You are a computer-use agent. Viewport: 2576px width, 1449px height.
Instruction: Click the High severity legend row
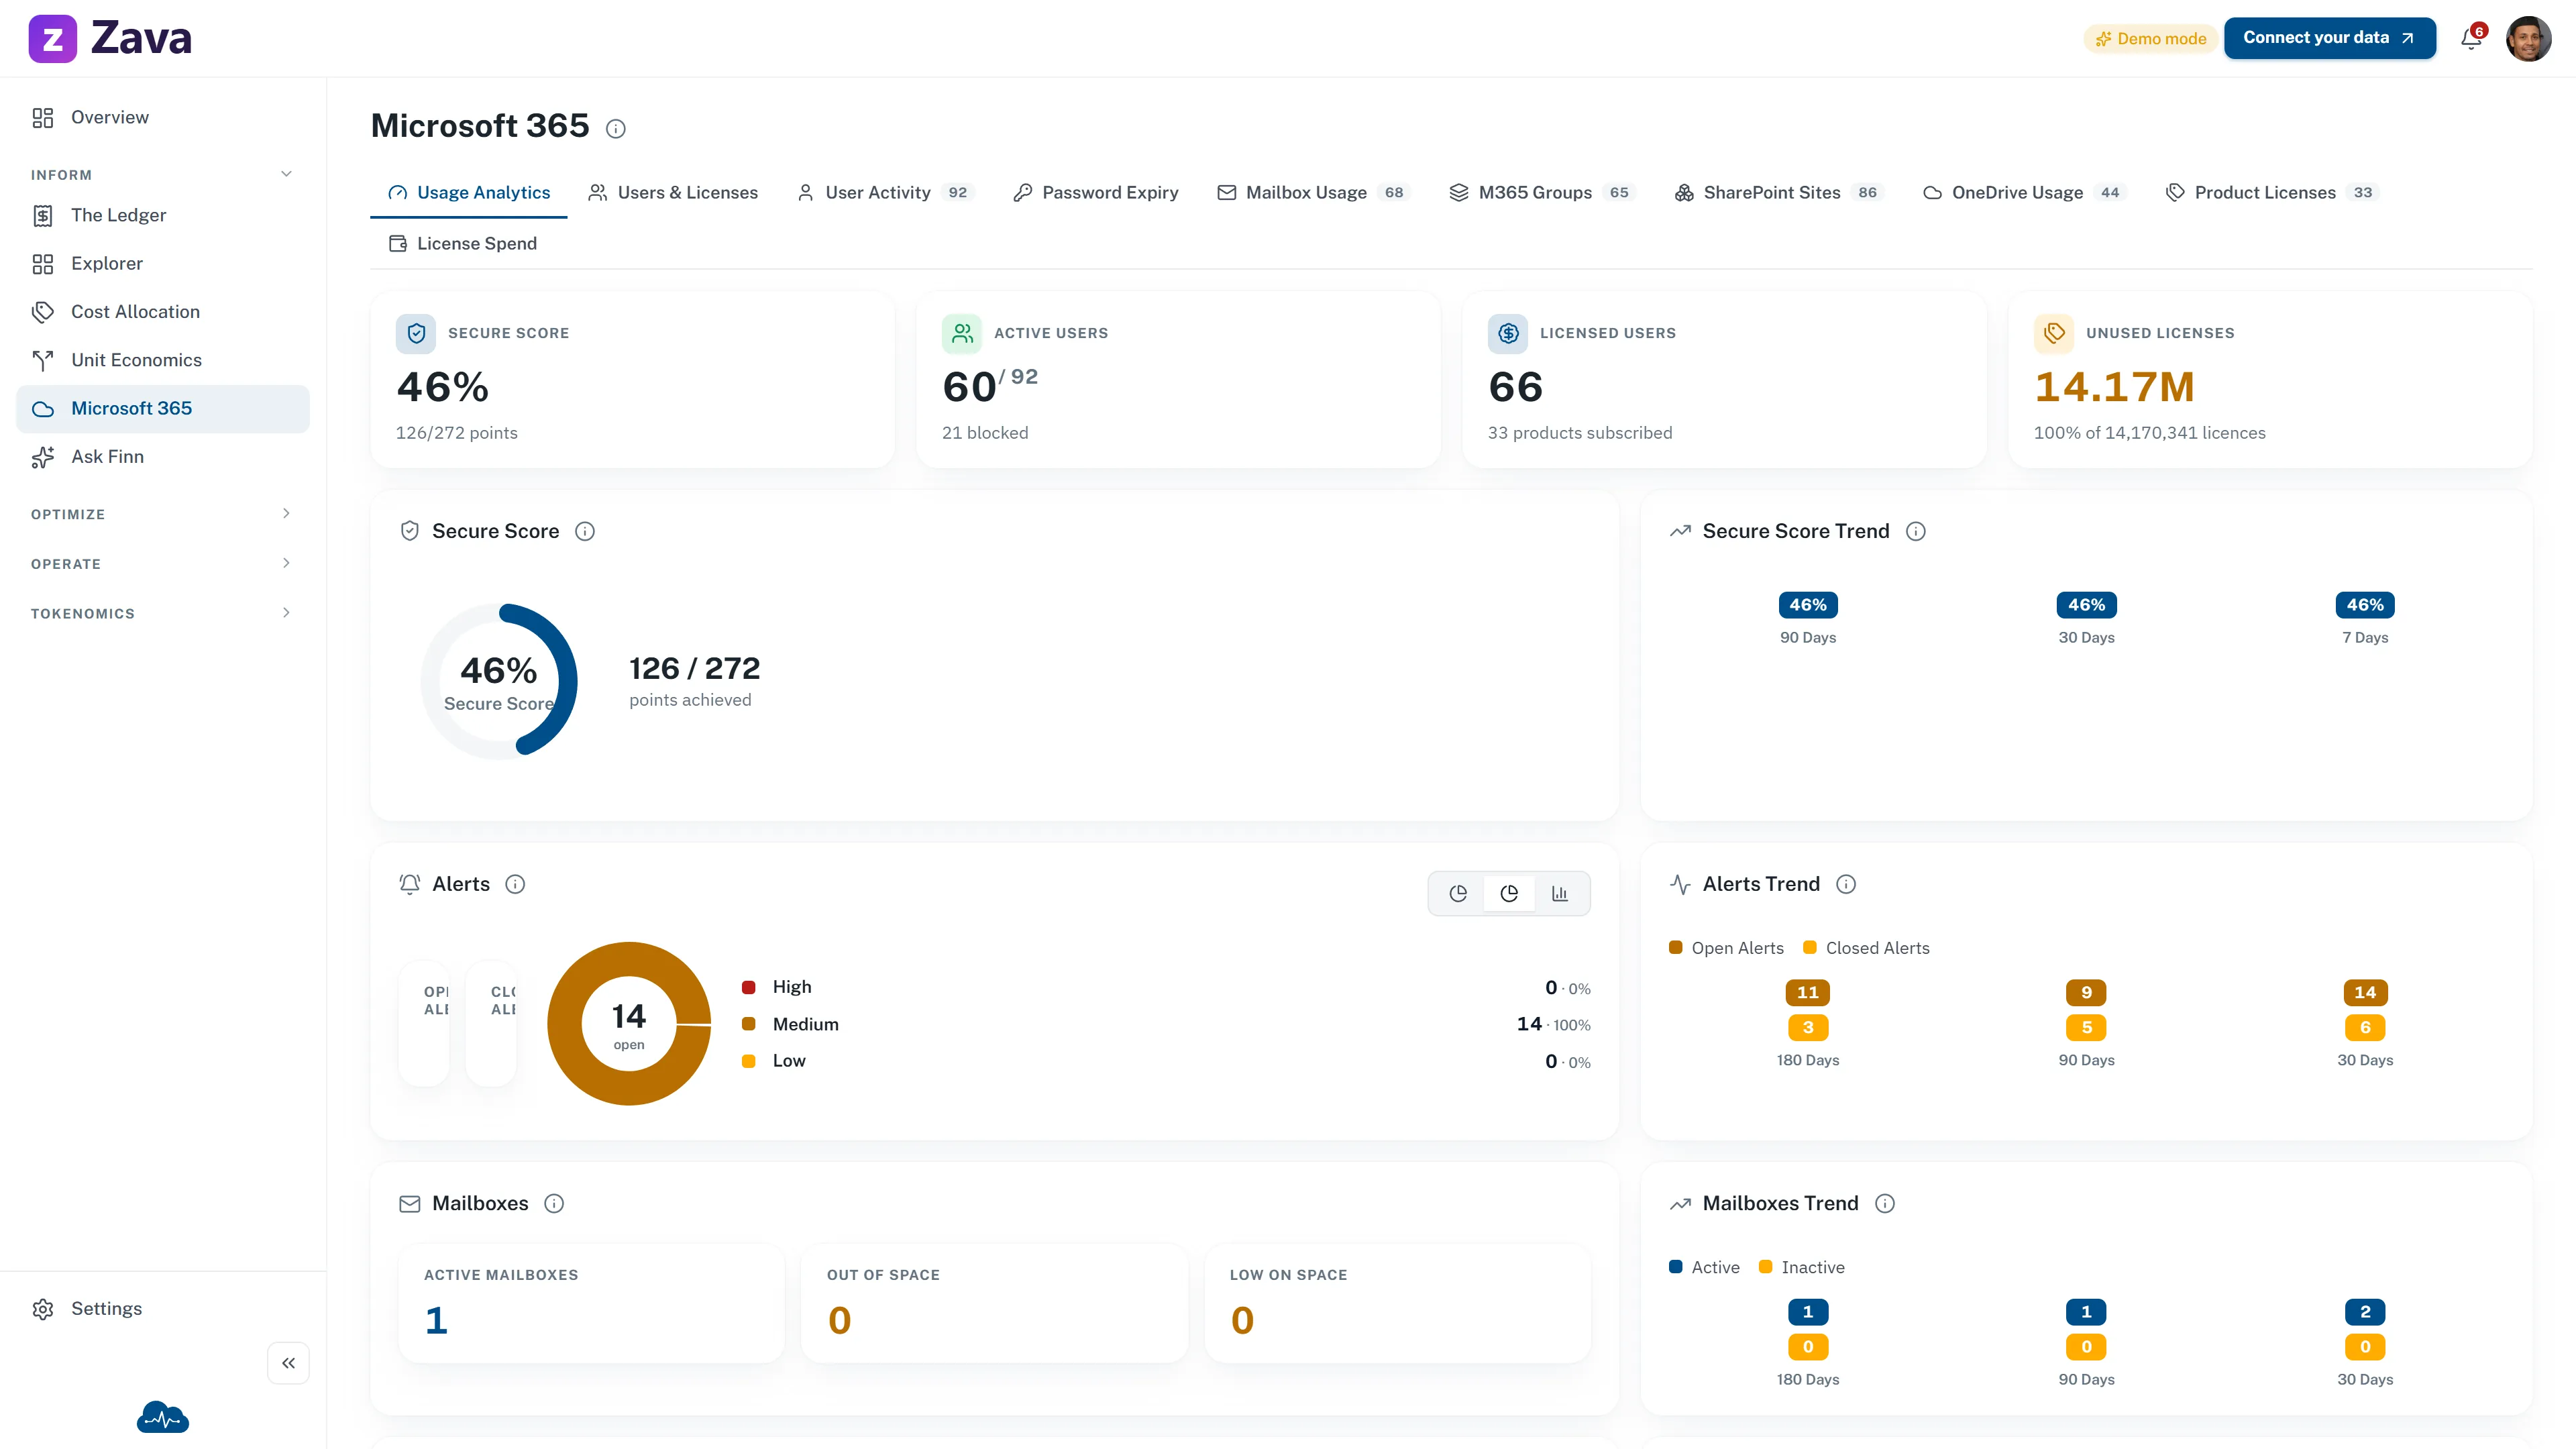click(x=1166, y=988)
